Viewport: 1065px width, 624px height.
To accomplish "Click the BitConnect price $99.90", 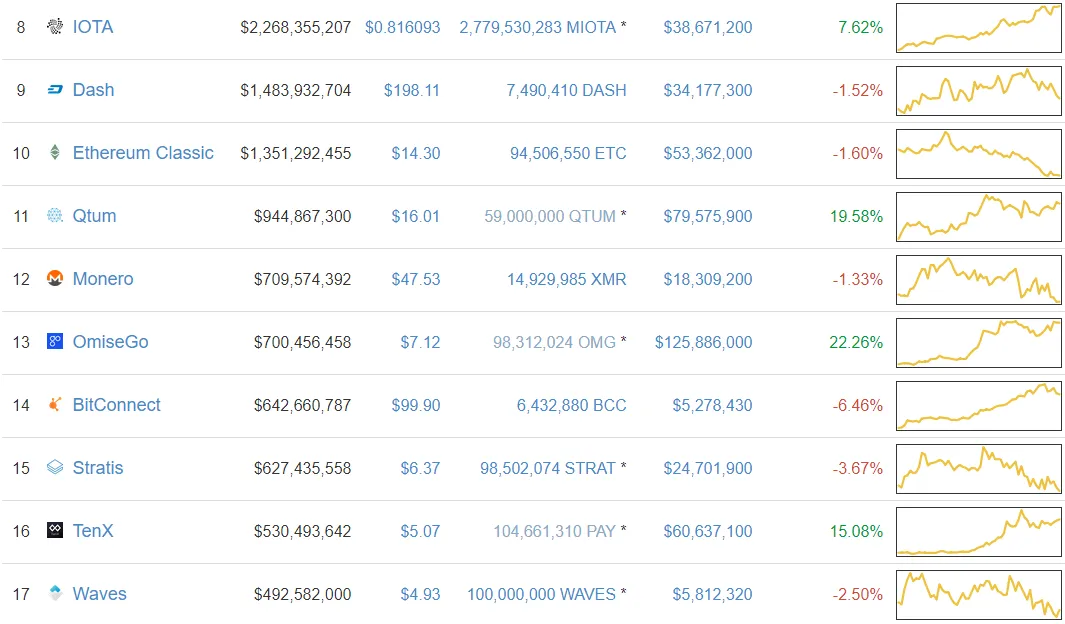I will point(416,405).
